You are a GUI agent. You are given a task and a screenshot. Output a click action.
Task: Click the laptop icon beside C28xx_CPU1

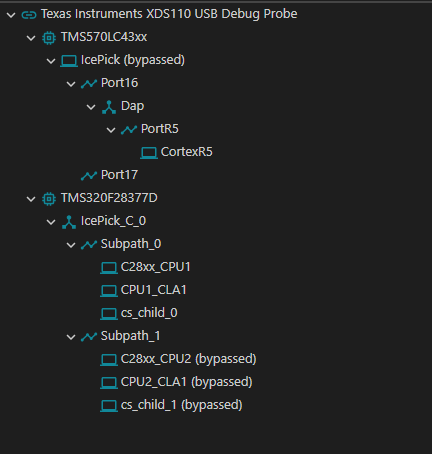[x=109, y=268]
